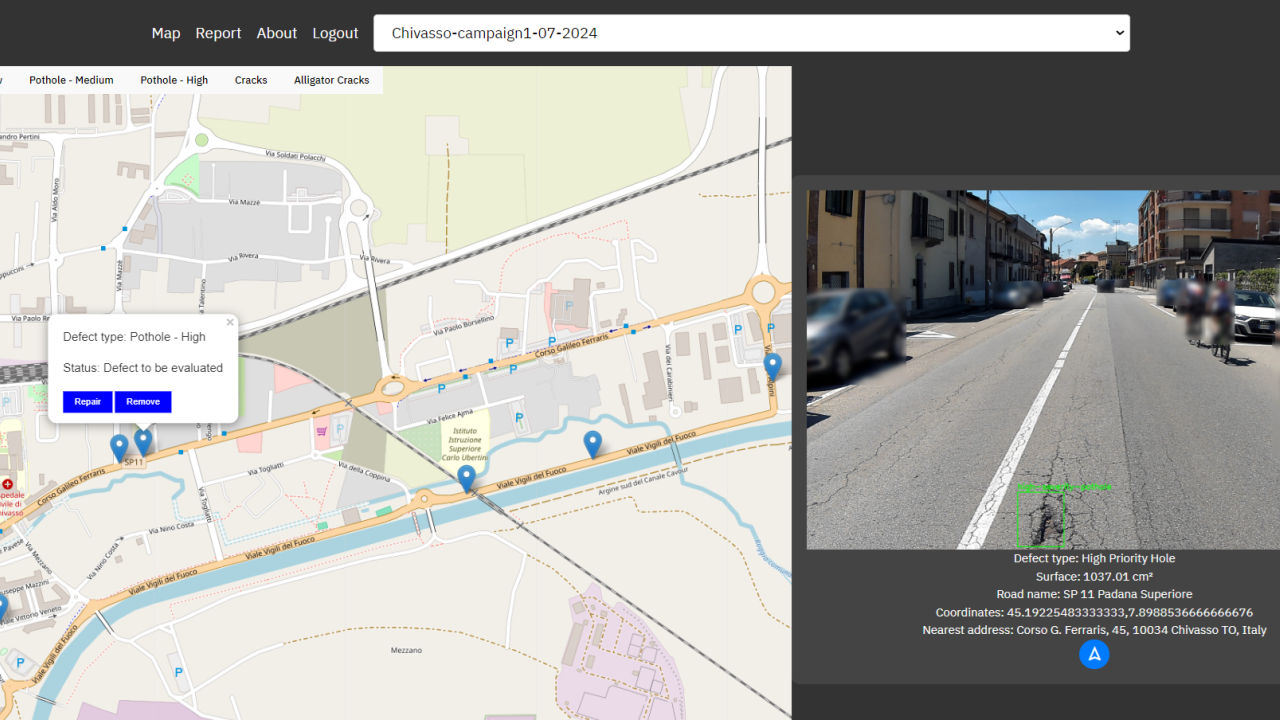Close the defect popup with X
The width and height of the screenshot is (1280, 720).
[230, 322]
